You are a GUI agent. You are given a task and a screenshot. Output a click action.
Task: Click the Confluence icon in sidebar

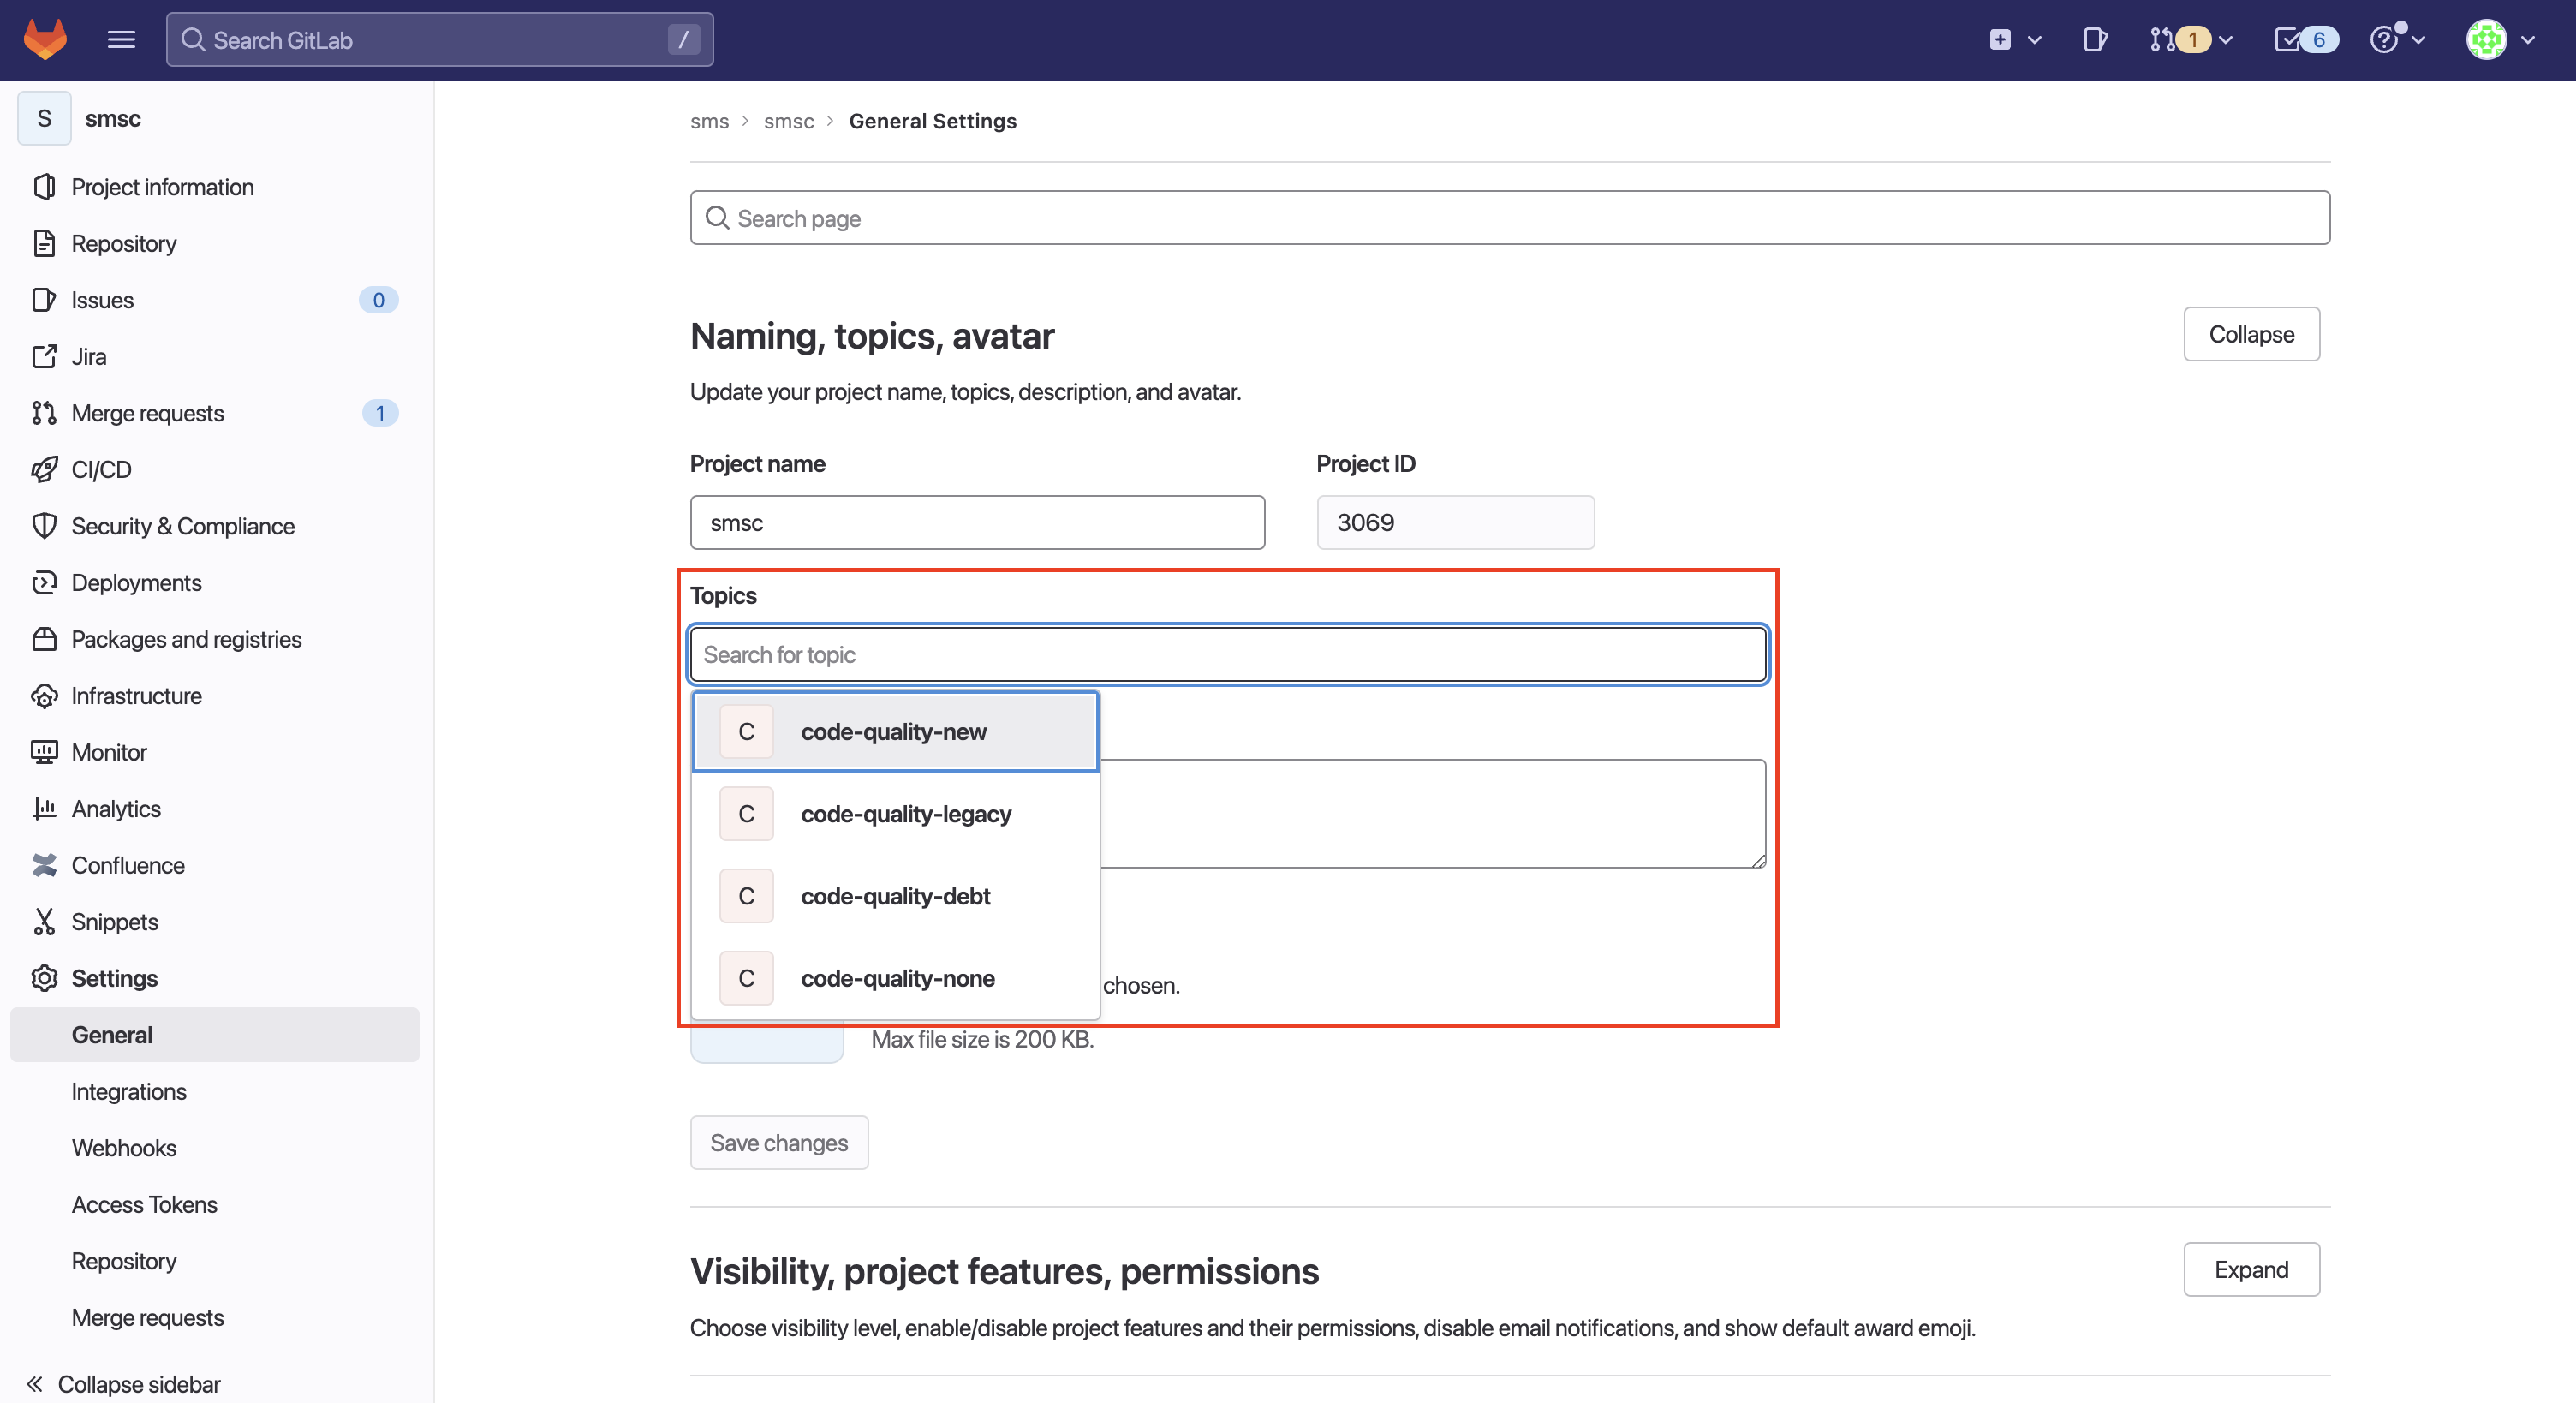click(44, 865)
